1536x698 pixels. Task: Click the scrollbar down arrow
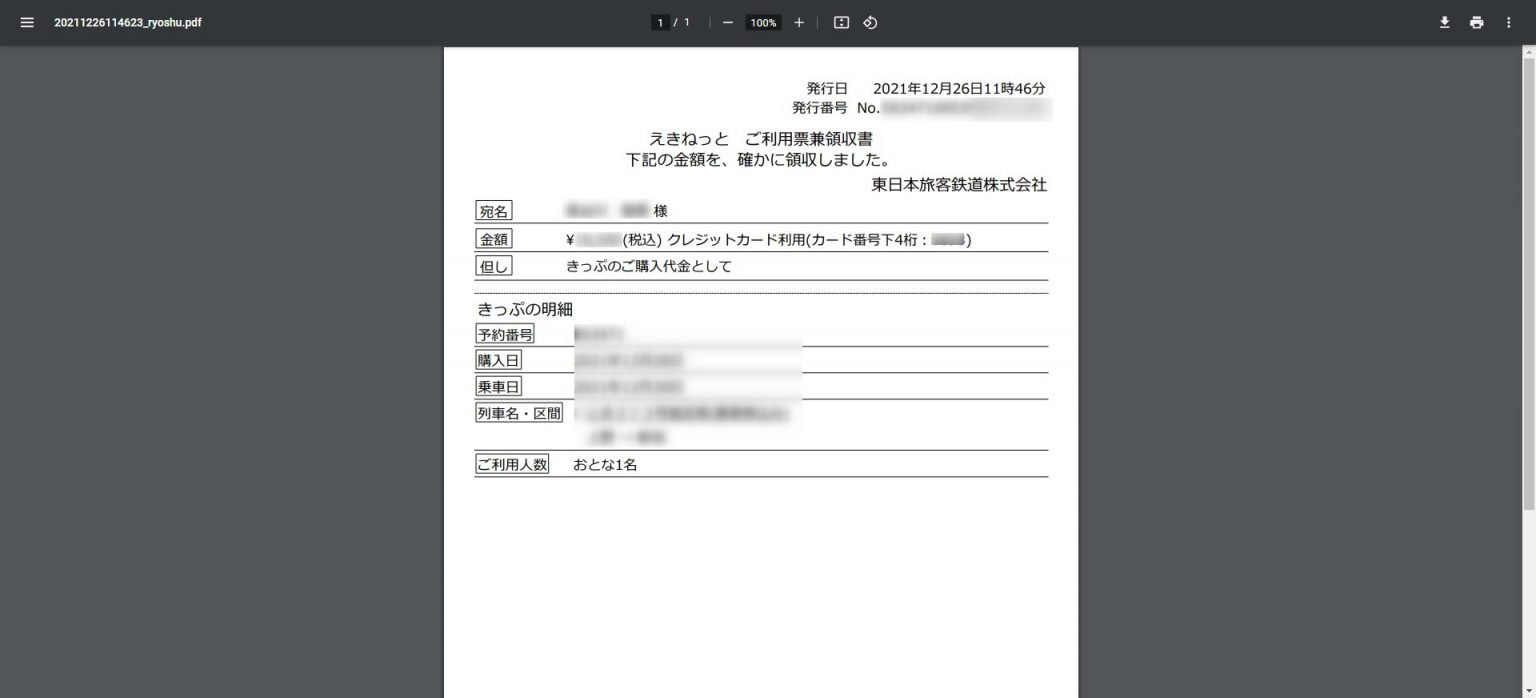pos(1529,691)
